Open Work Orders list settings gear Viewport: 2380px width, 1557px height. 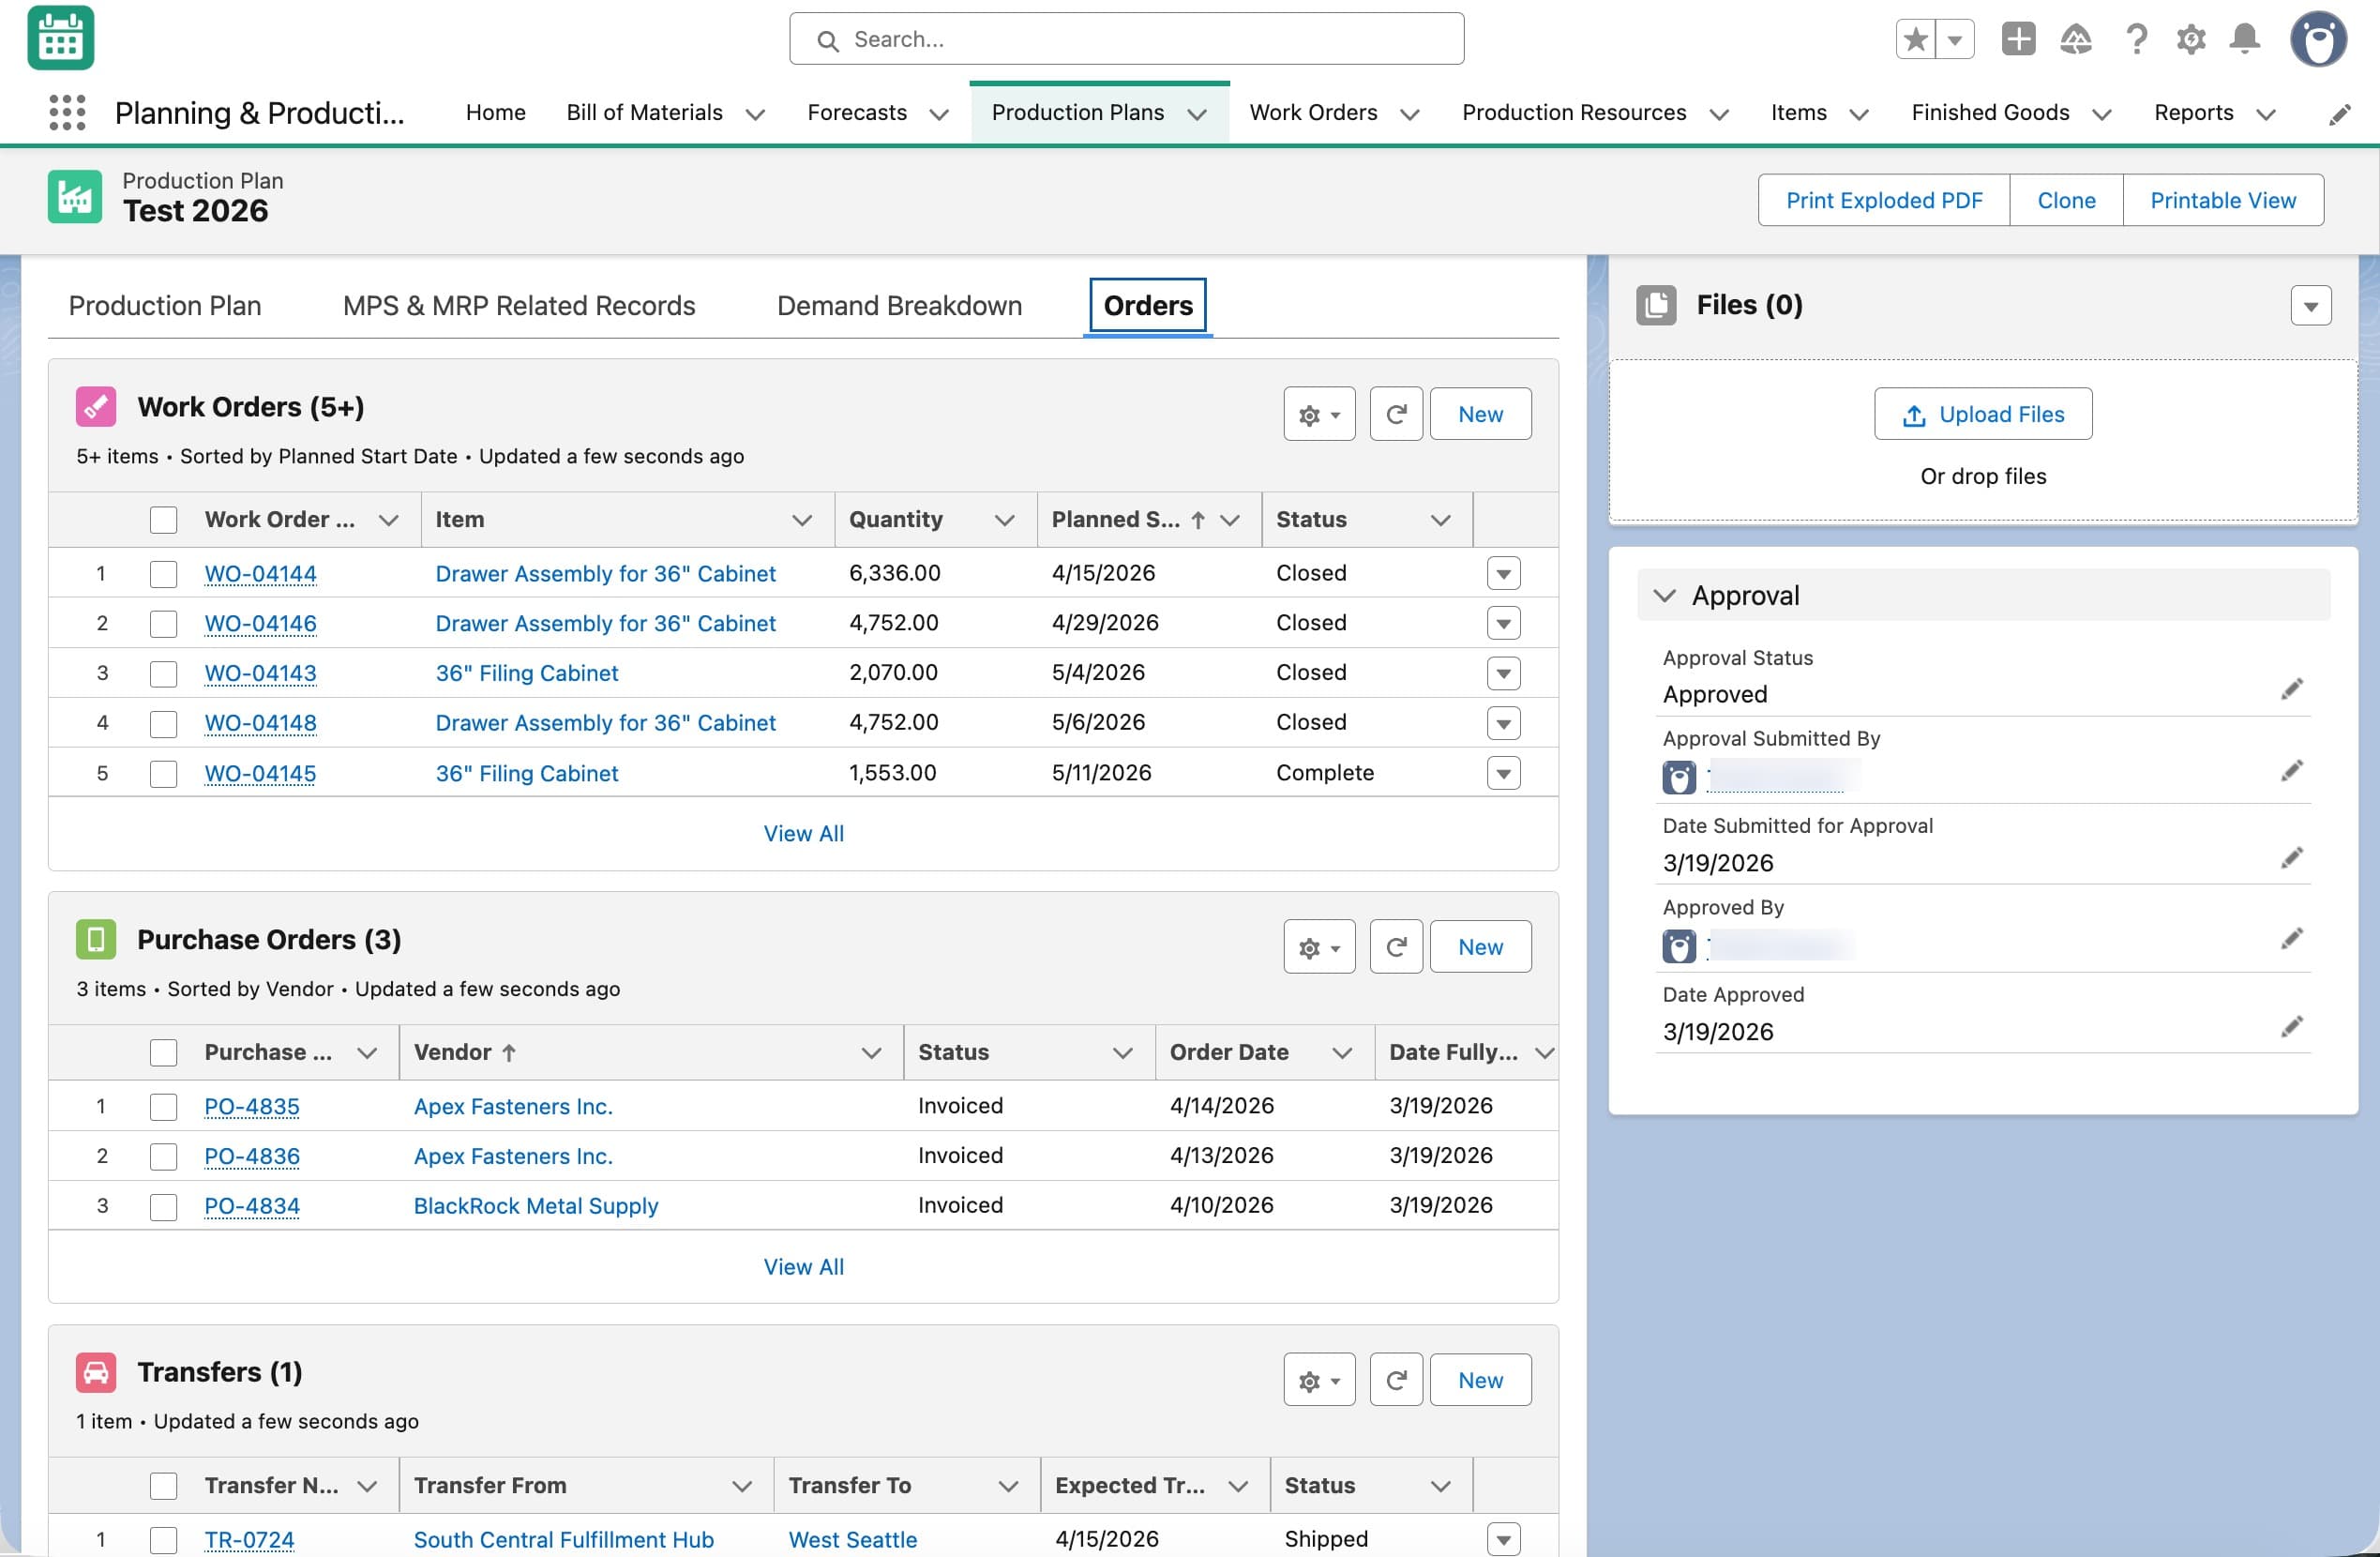(1319, 414)
